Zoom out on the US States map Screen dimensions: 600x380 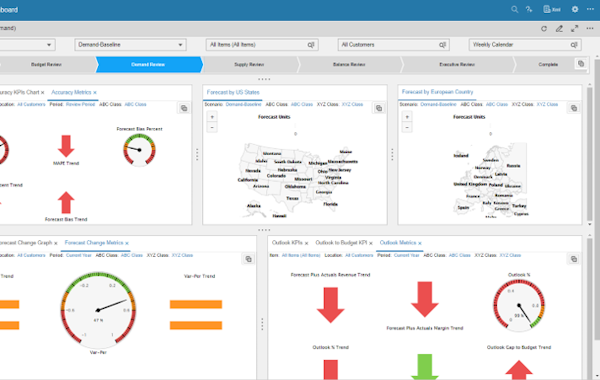212,127
